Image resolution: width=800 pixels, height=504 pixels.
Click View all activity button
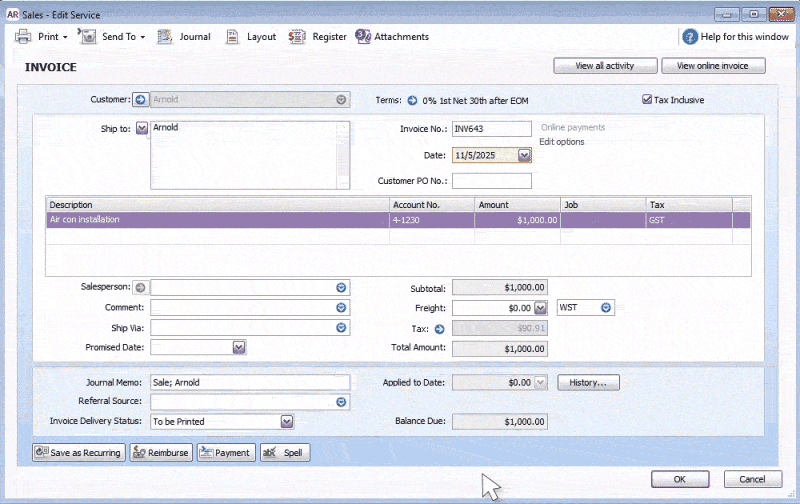[x=605, y=66]
